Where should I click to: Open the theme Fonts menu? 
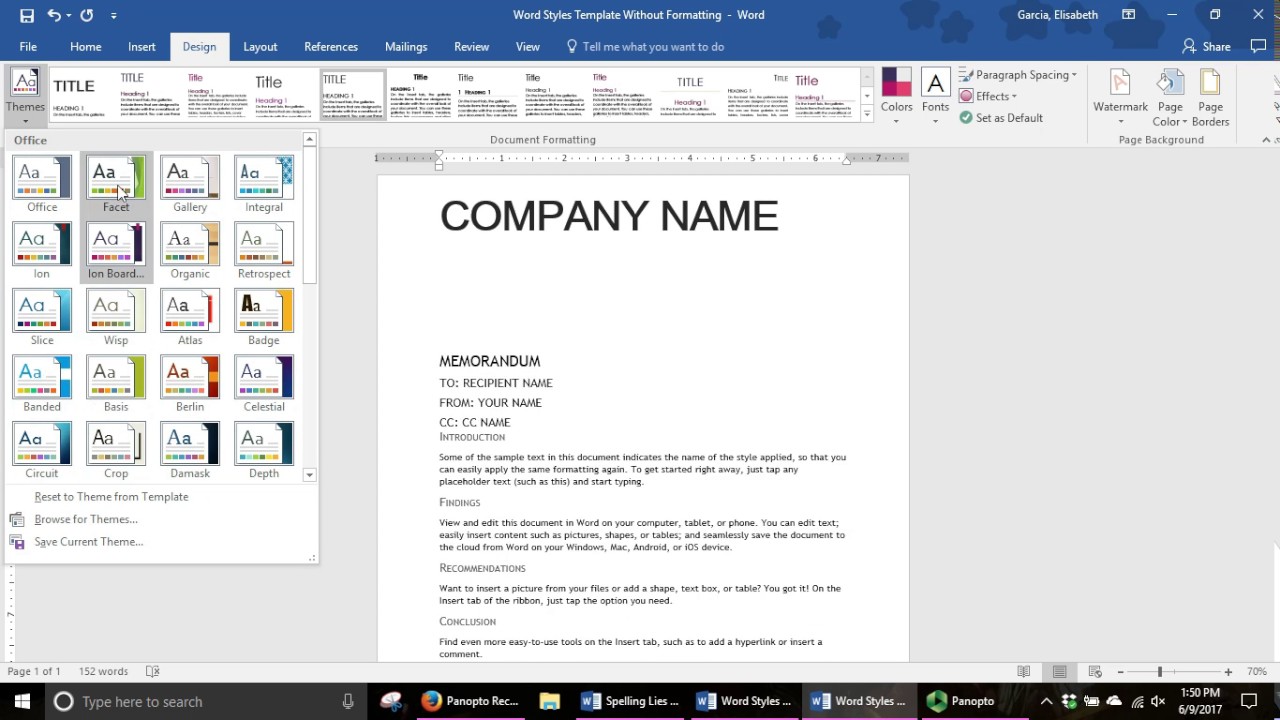[x=935, y=95]
